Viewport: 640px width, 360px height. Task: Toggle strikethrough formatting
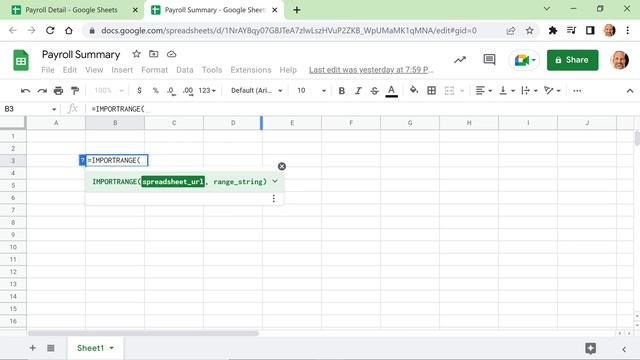374,91
